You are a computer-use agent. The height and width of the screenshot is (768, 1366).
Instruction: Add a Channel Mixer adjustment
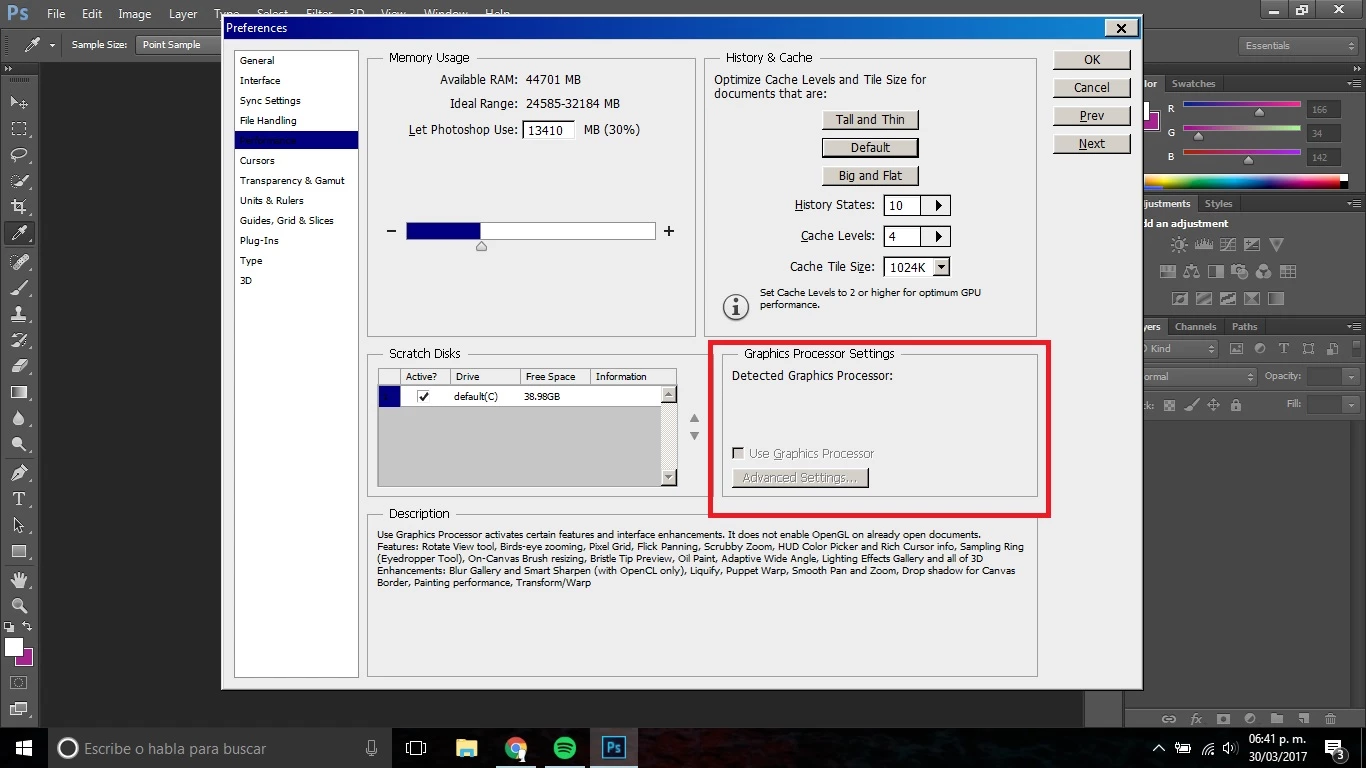[1263, 271]
